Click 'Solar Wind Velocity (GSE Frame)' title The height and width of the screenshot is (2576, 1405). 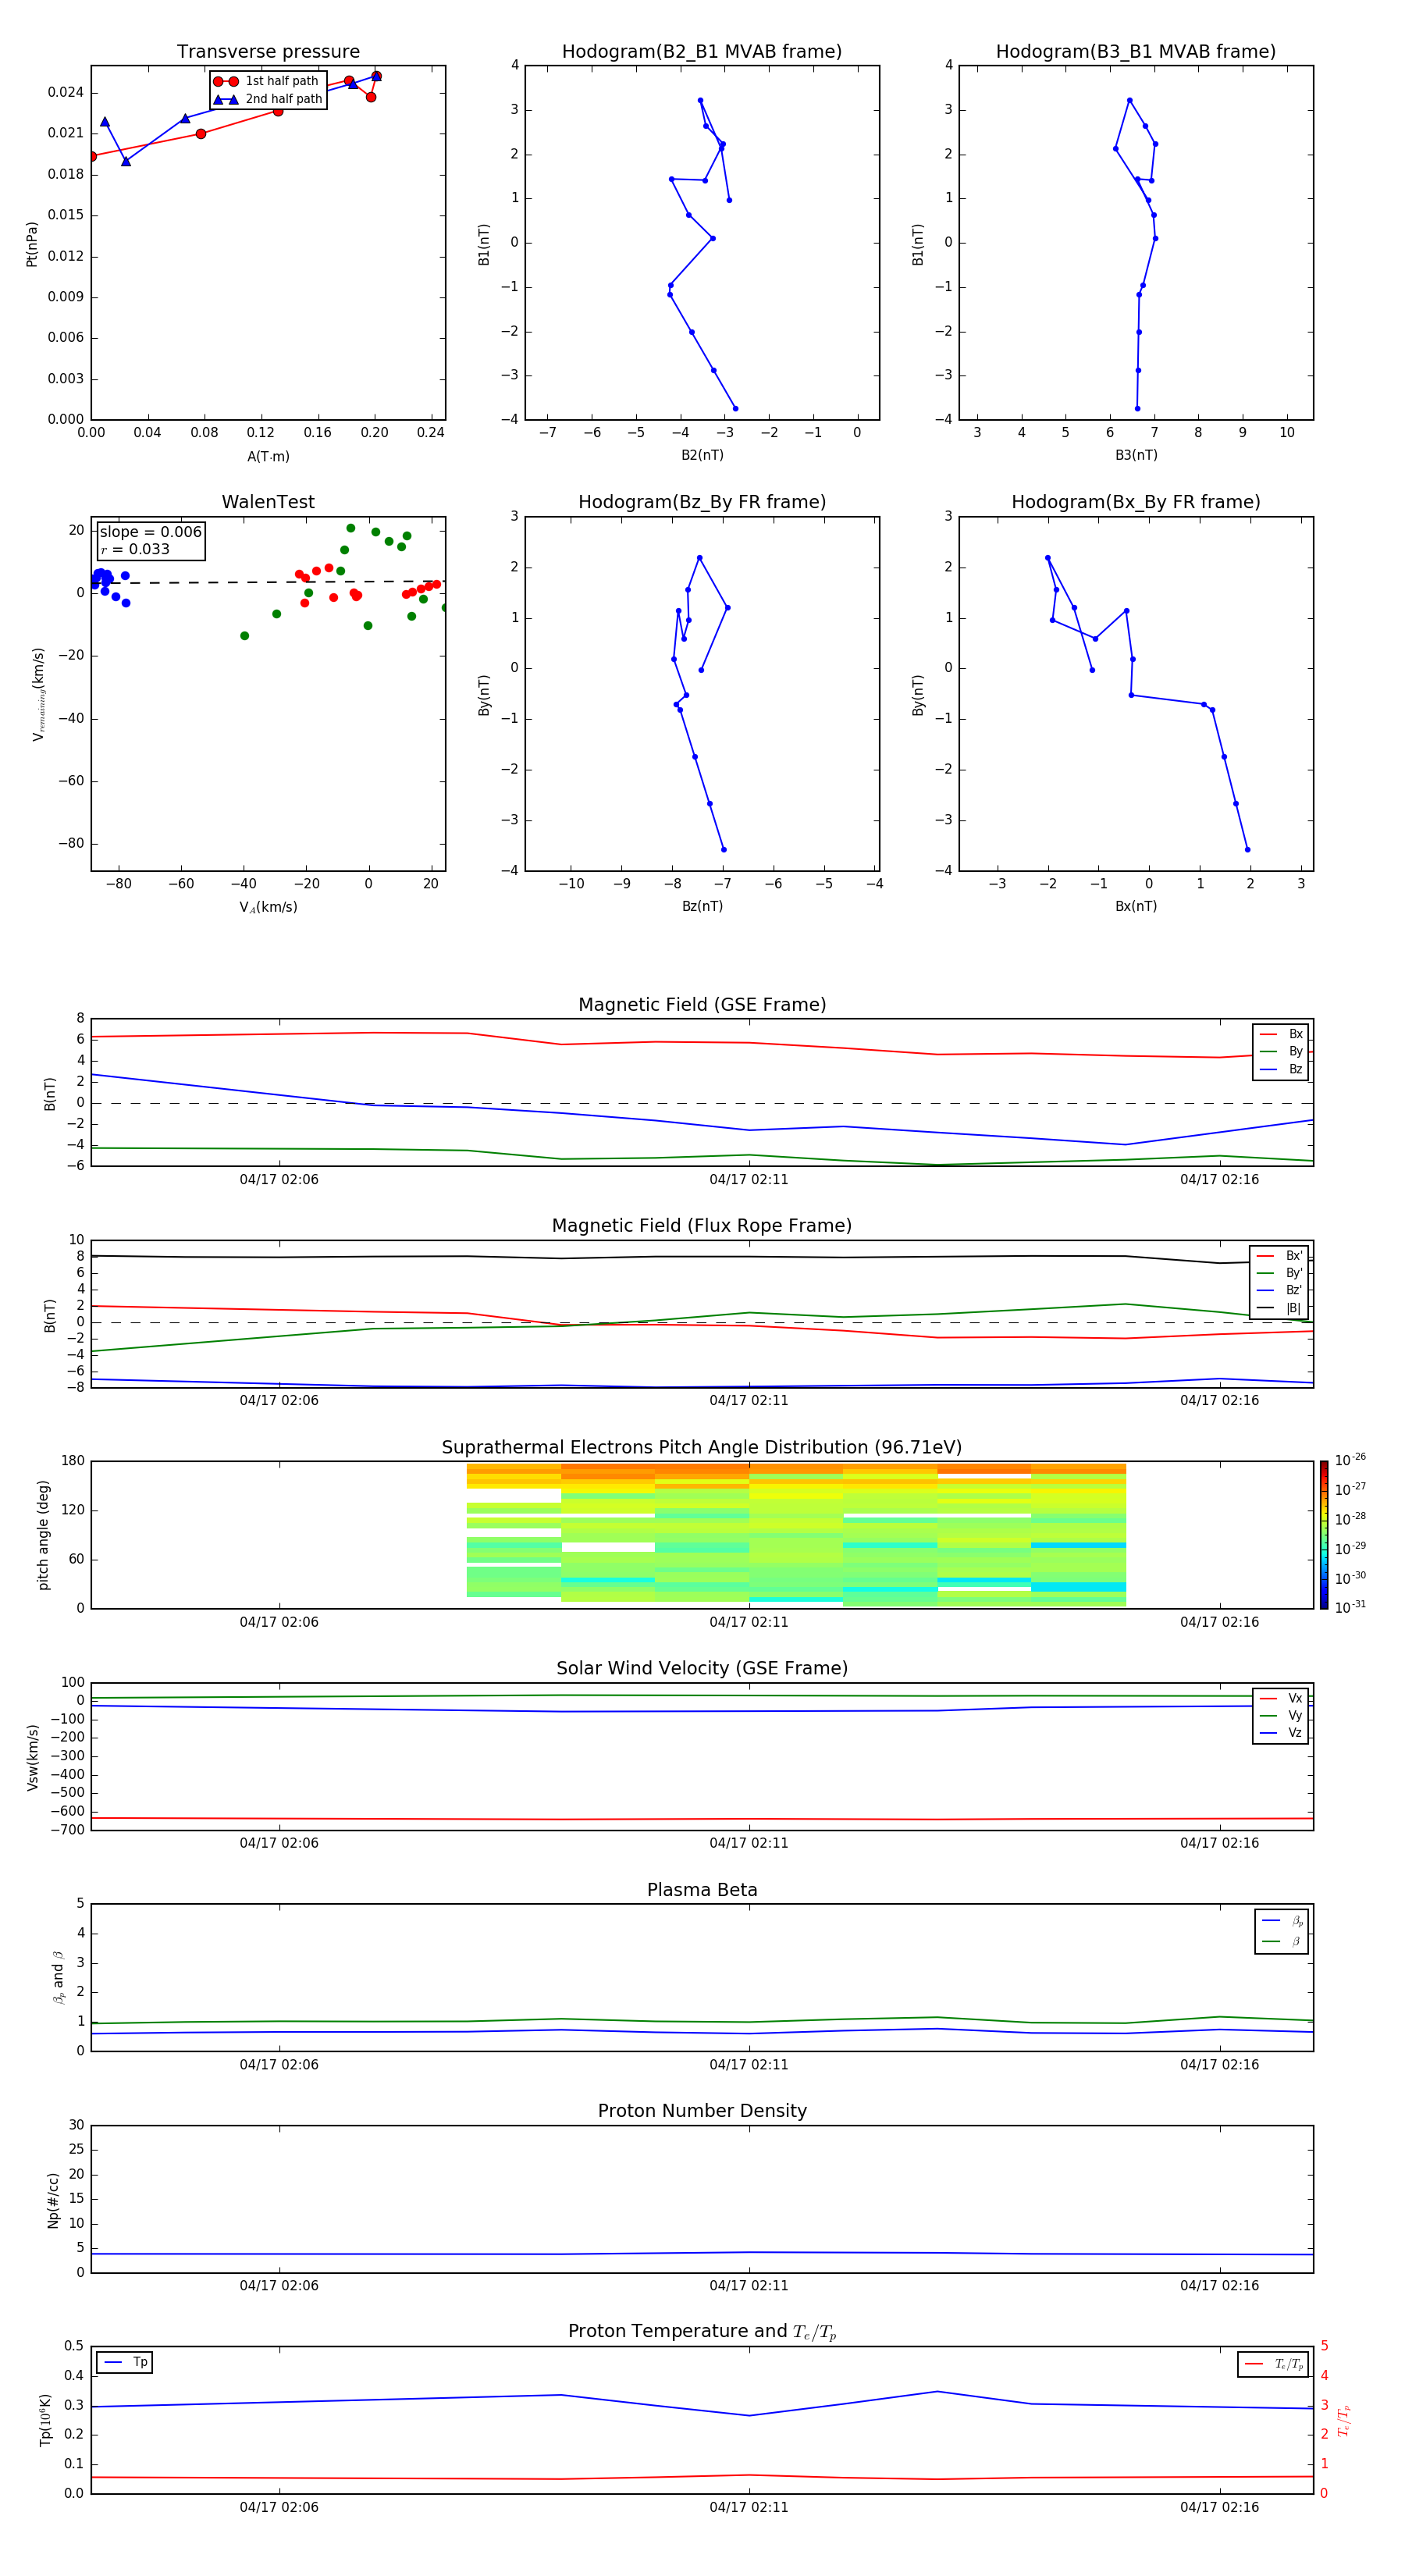pos(702,1668)
